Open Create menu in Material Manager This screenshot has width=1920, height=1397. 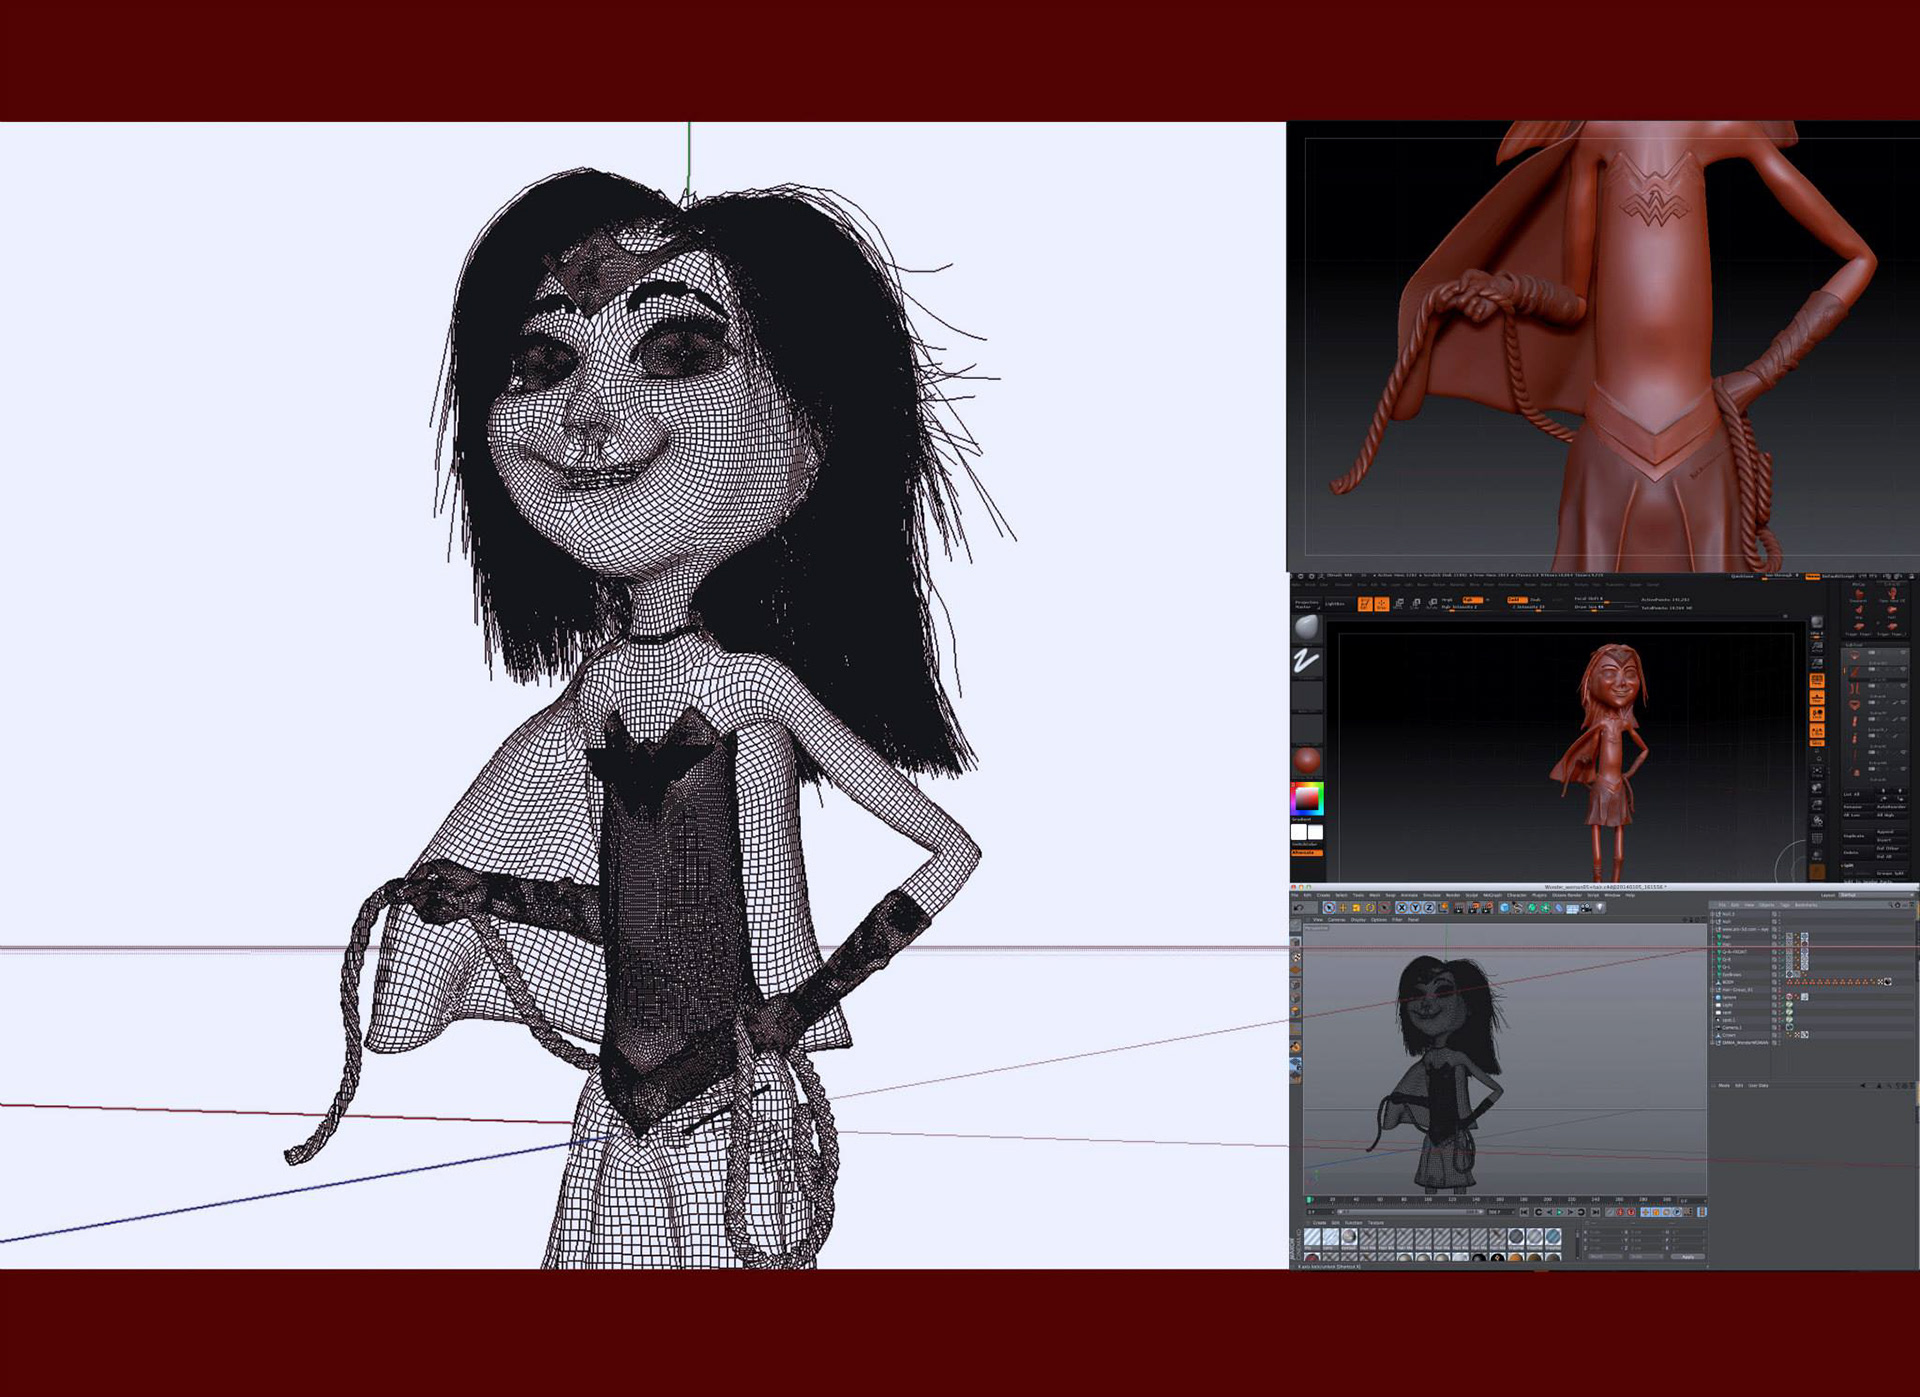click(x=1320, y=1223)
